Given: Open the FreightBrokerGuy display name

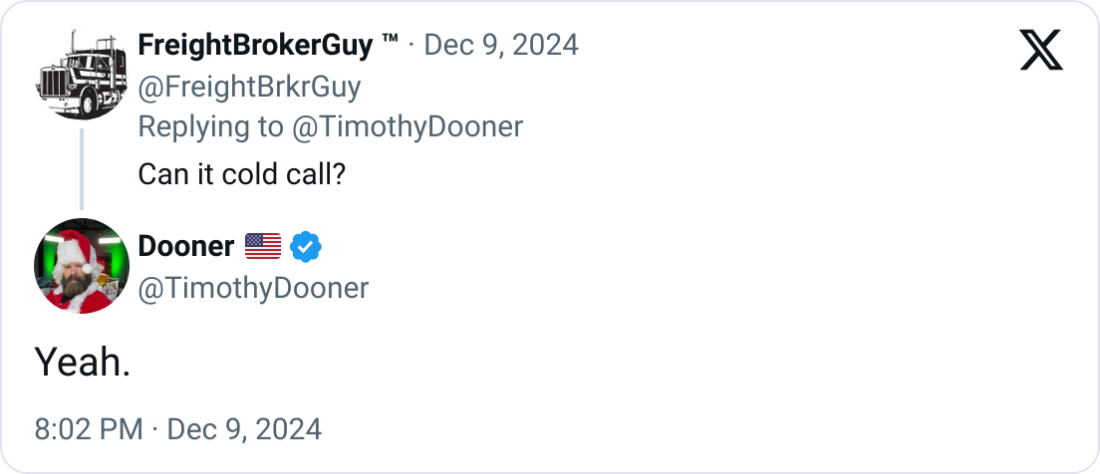Looking at the screenshot, I should [x=255, y=45].
